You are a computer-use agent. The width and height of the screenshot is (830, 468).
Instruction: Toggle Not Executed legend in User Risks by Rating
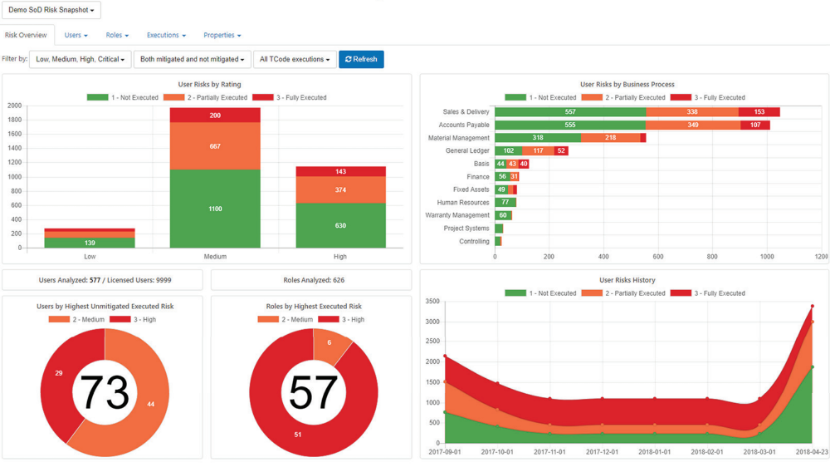click(123, 97)
